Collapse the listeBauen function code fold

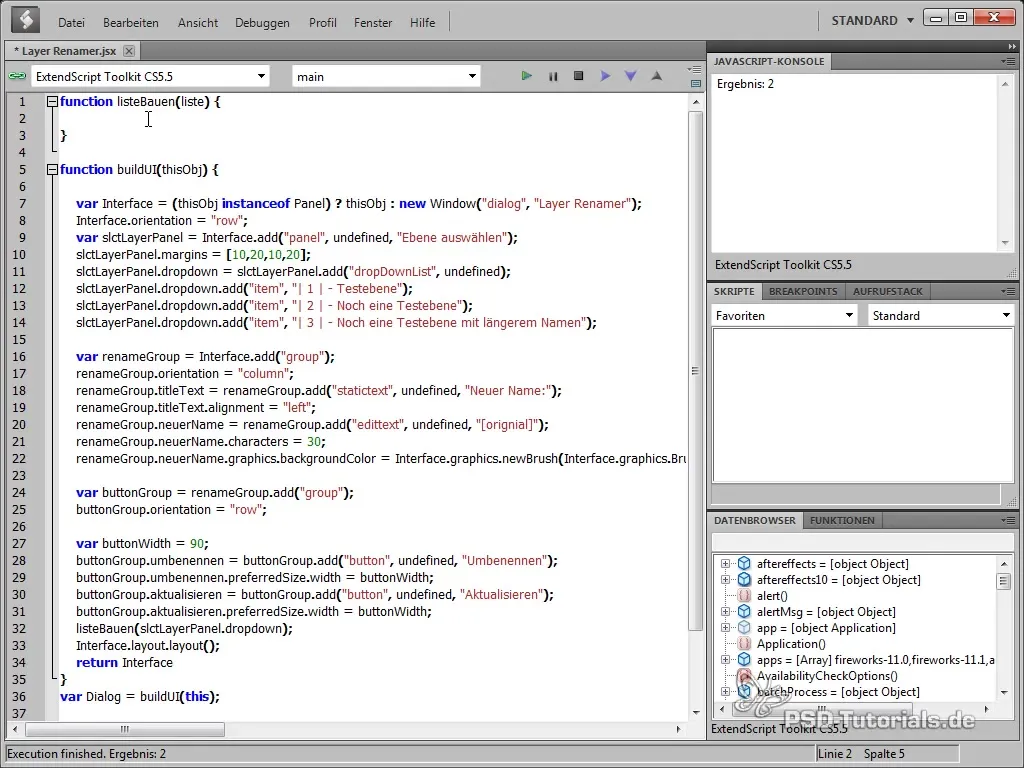point(52,102)
